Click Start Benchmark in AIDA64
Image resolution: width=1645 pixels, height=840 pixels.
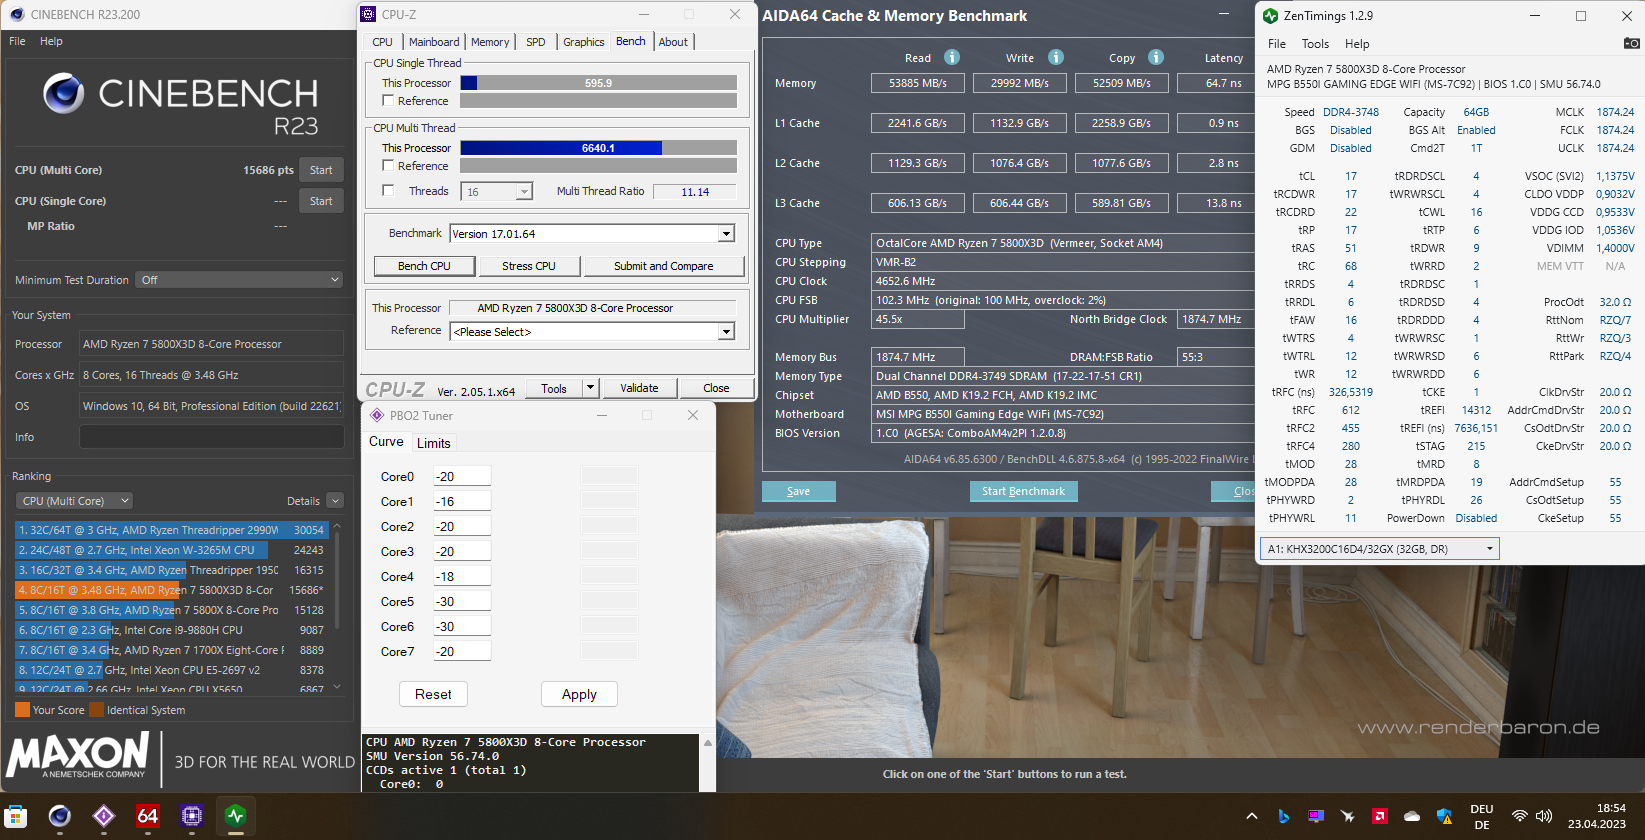[1023, 491]
